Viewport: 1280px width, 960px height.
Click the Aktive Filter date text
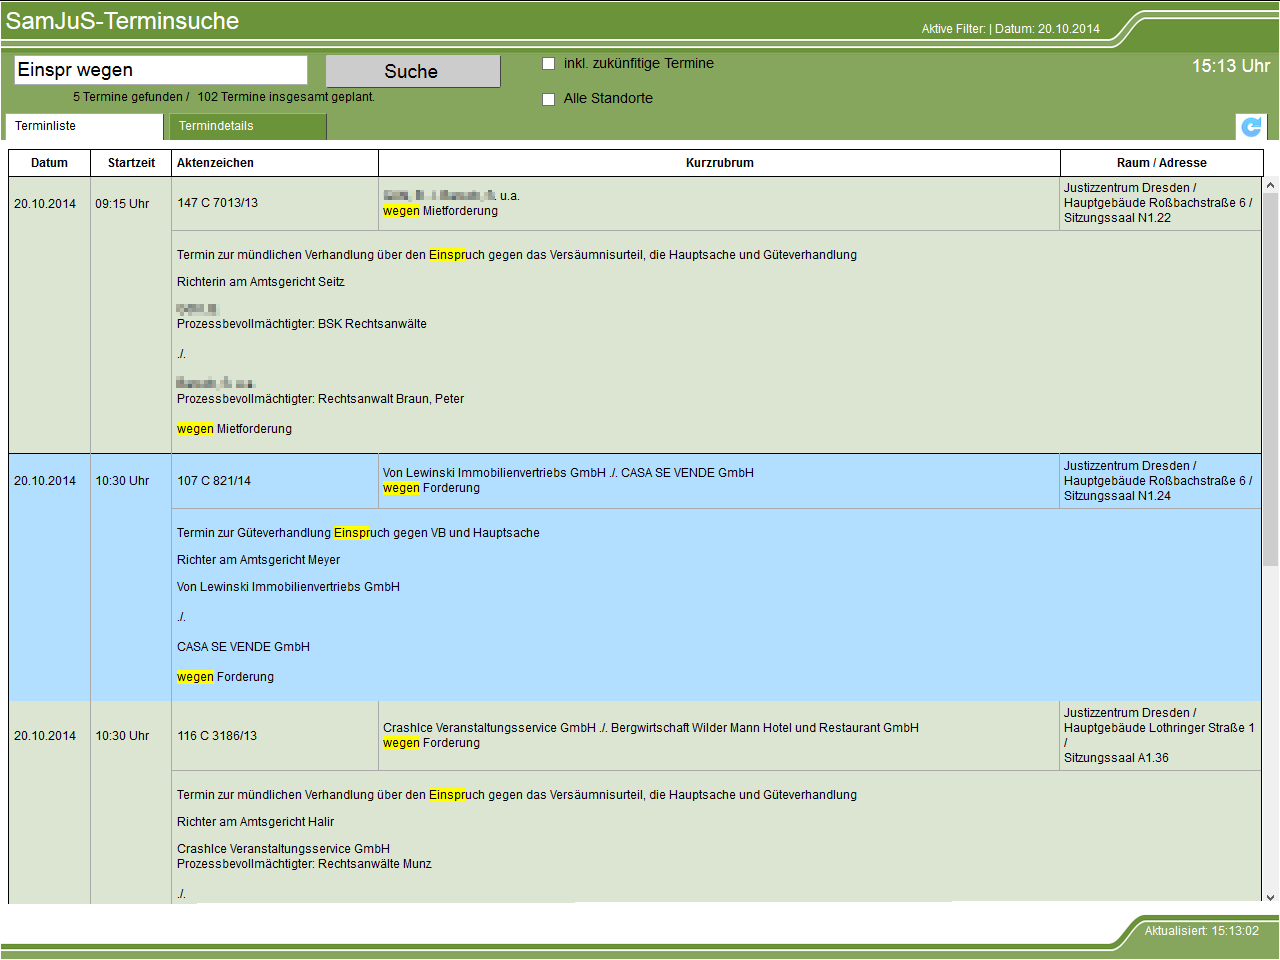tap(1010, 29)
